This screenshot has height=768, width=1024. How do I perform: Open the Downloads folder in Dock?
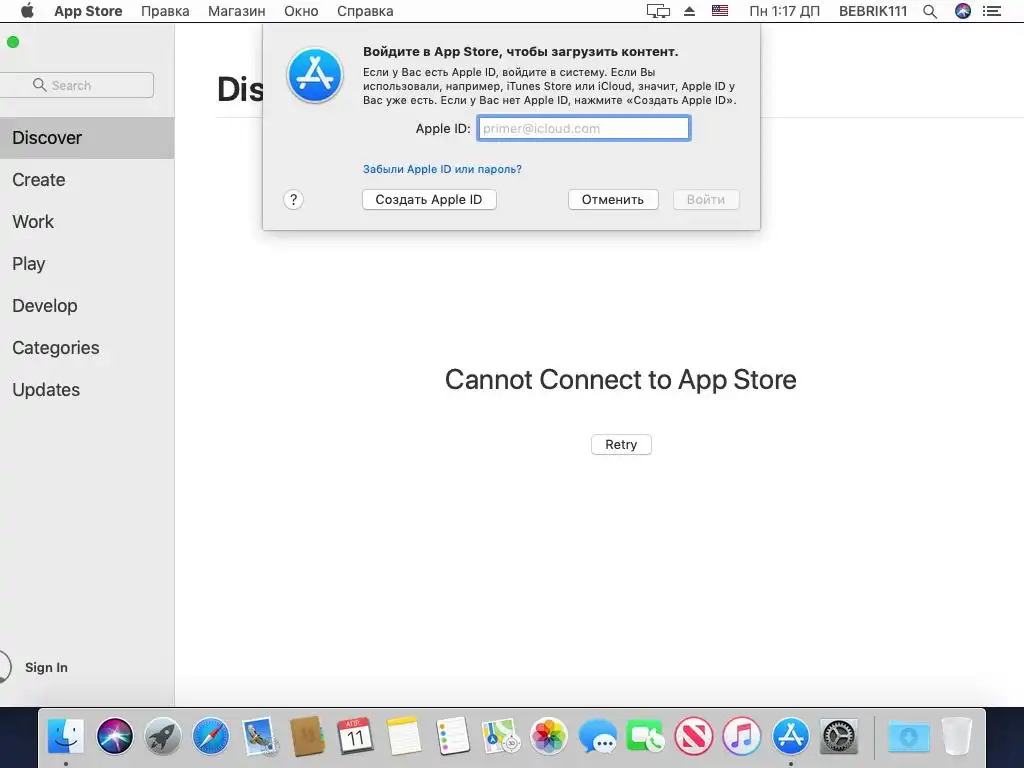[x=908, y=737]
